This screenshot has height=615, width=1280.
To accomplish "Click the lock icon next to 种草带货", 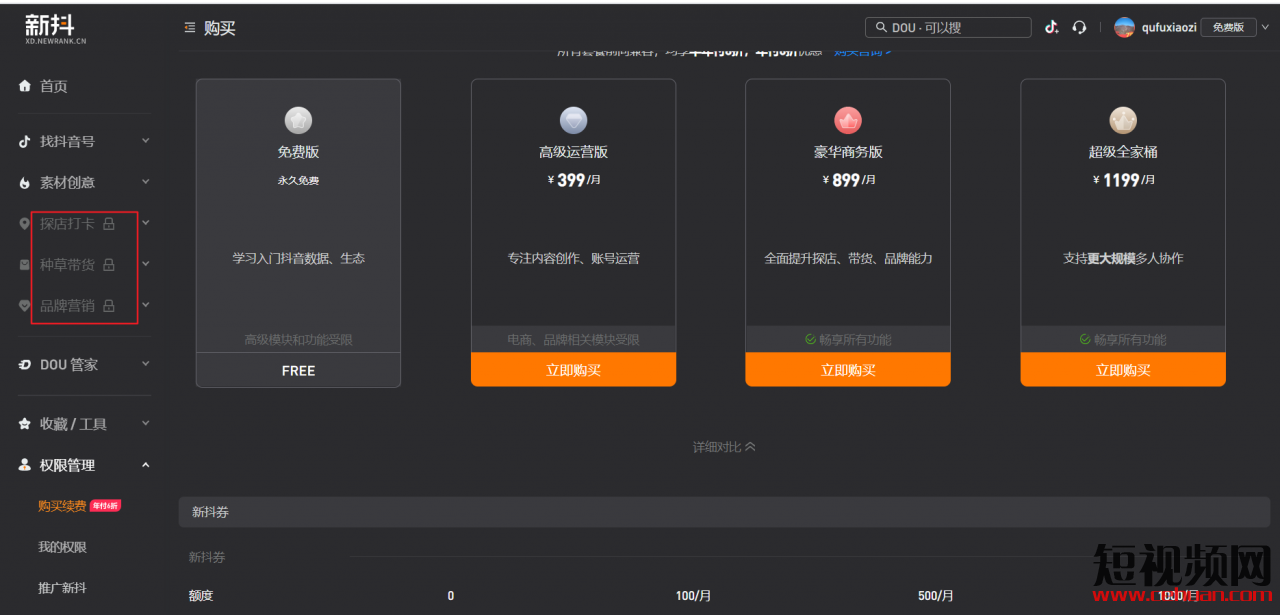I will click(109, 265).
